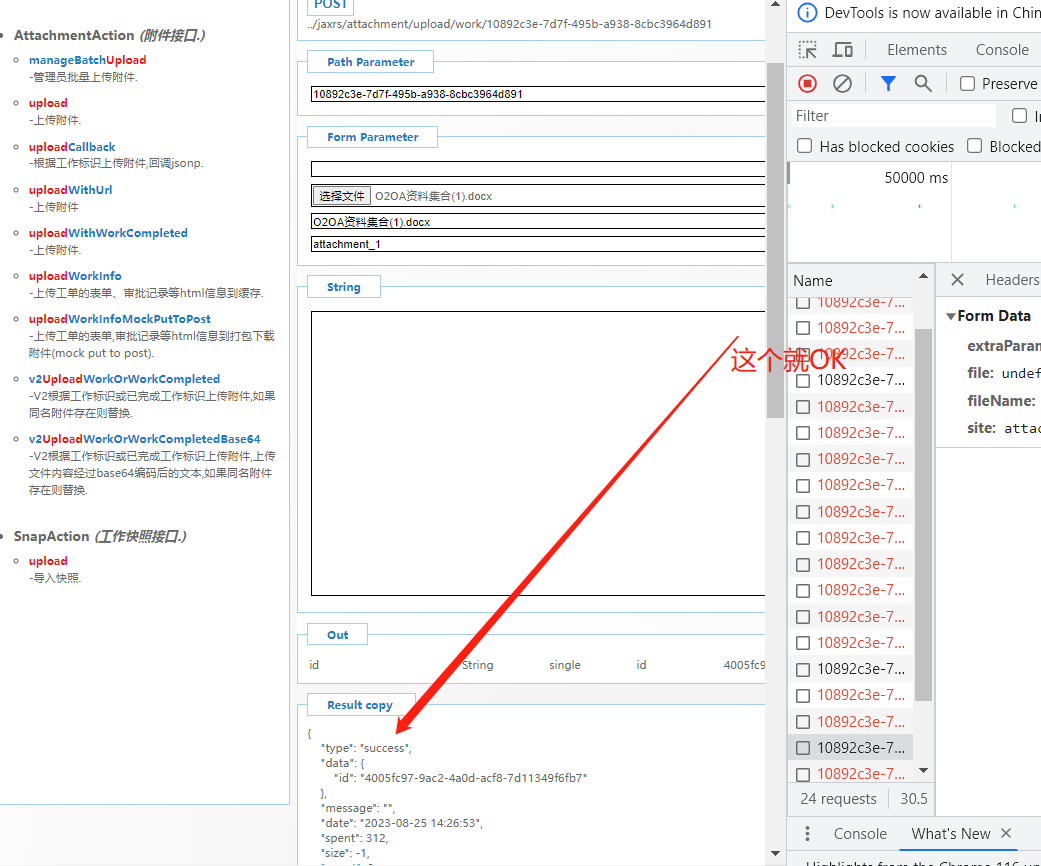Open the Console tab in the drawer
This screenshot has height=866, width=1041.
click(860, 834)
